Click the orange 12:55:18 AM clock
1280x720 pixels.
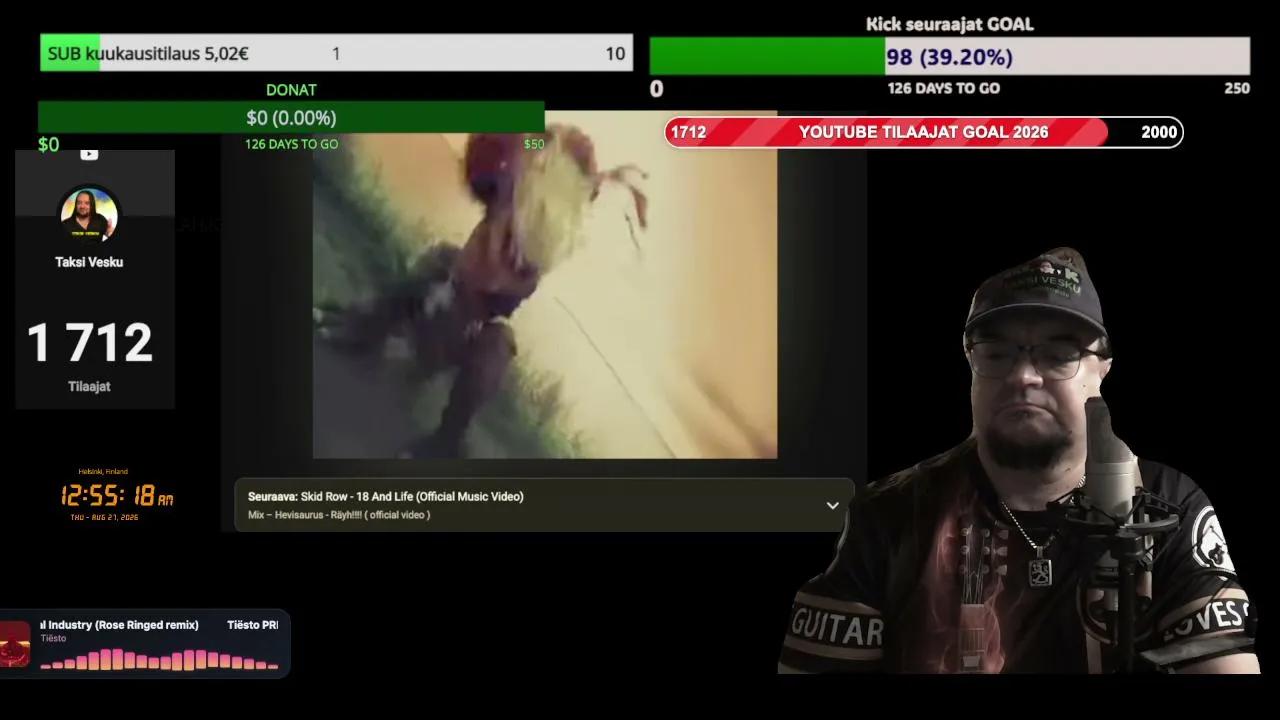pyautogui.click(x=116, y=495)
